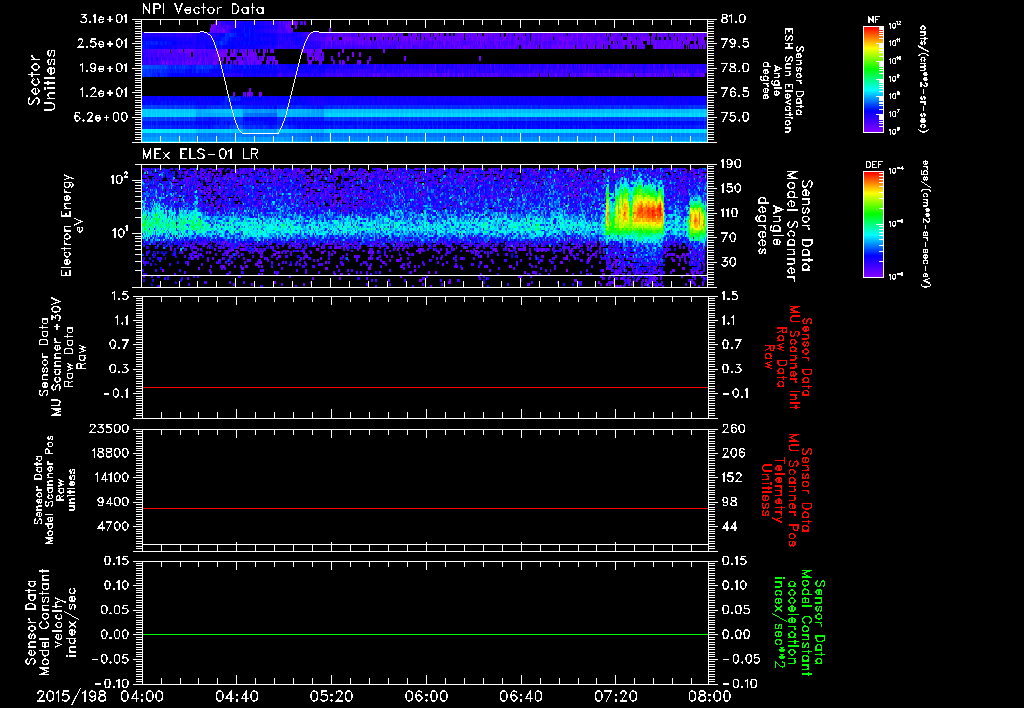Select the "NPI Vector Data" panel title
The height and width of the screenshot is (708, 1024).
click(x=203, y=9)
